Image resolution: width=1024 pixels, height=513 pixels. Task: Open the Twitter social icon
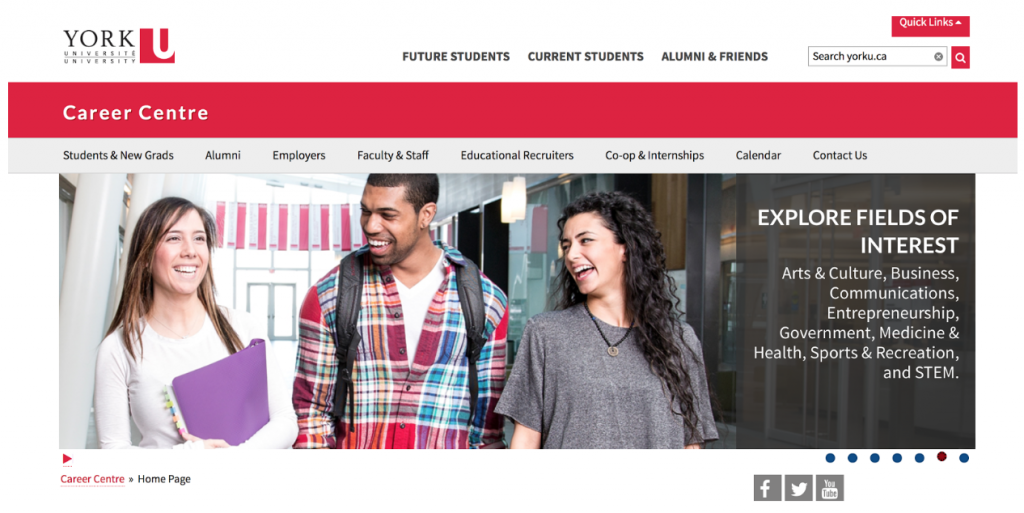(x=799, y=488)
